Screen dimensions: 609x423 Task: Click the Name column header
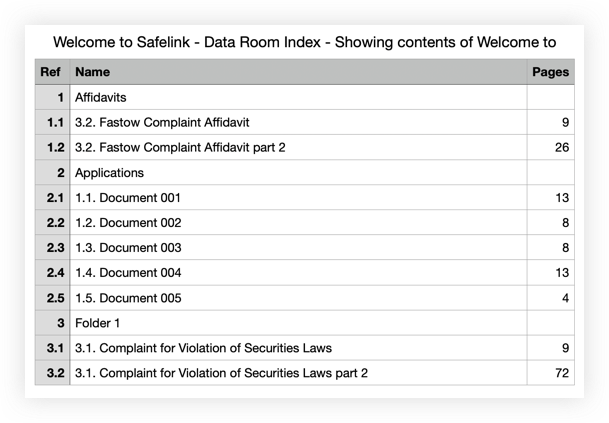pyautogui.click(x=92, y=72)
